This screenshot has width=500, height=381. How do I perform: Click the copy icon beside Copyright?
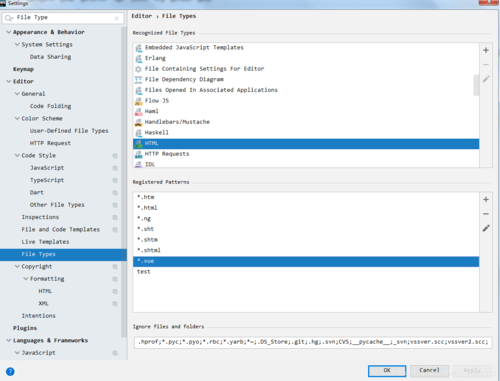tap(115, 267)
